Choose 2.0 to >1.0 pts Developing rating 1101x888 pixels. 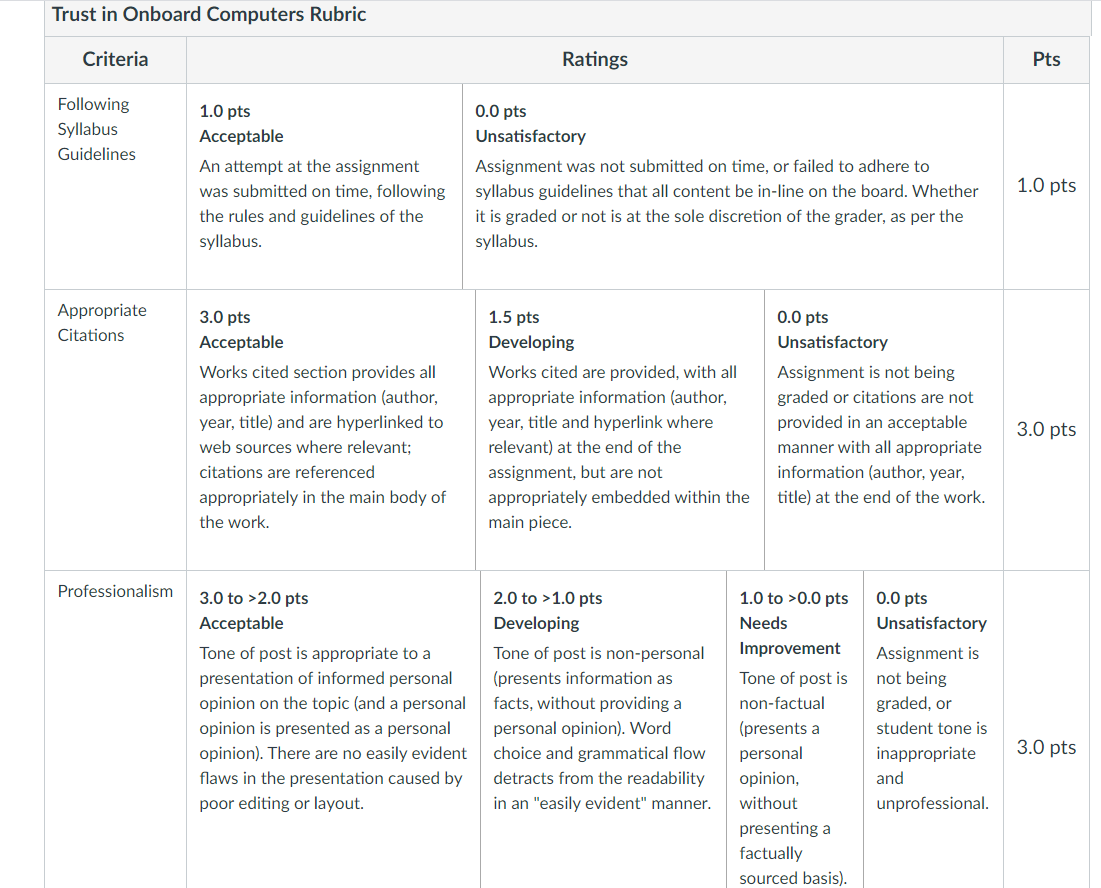click(604, 729)
